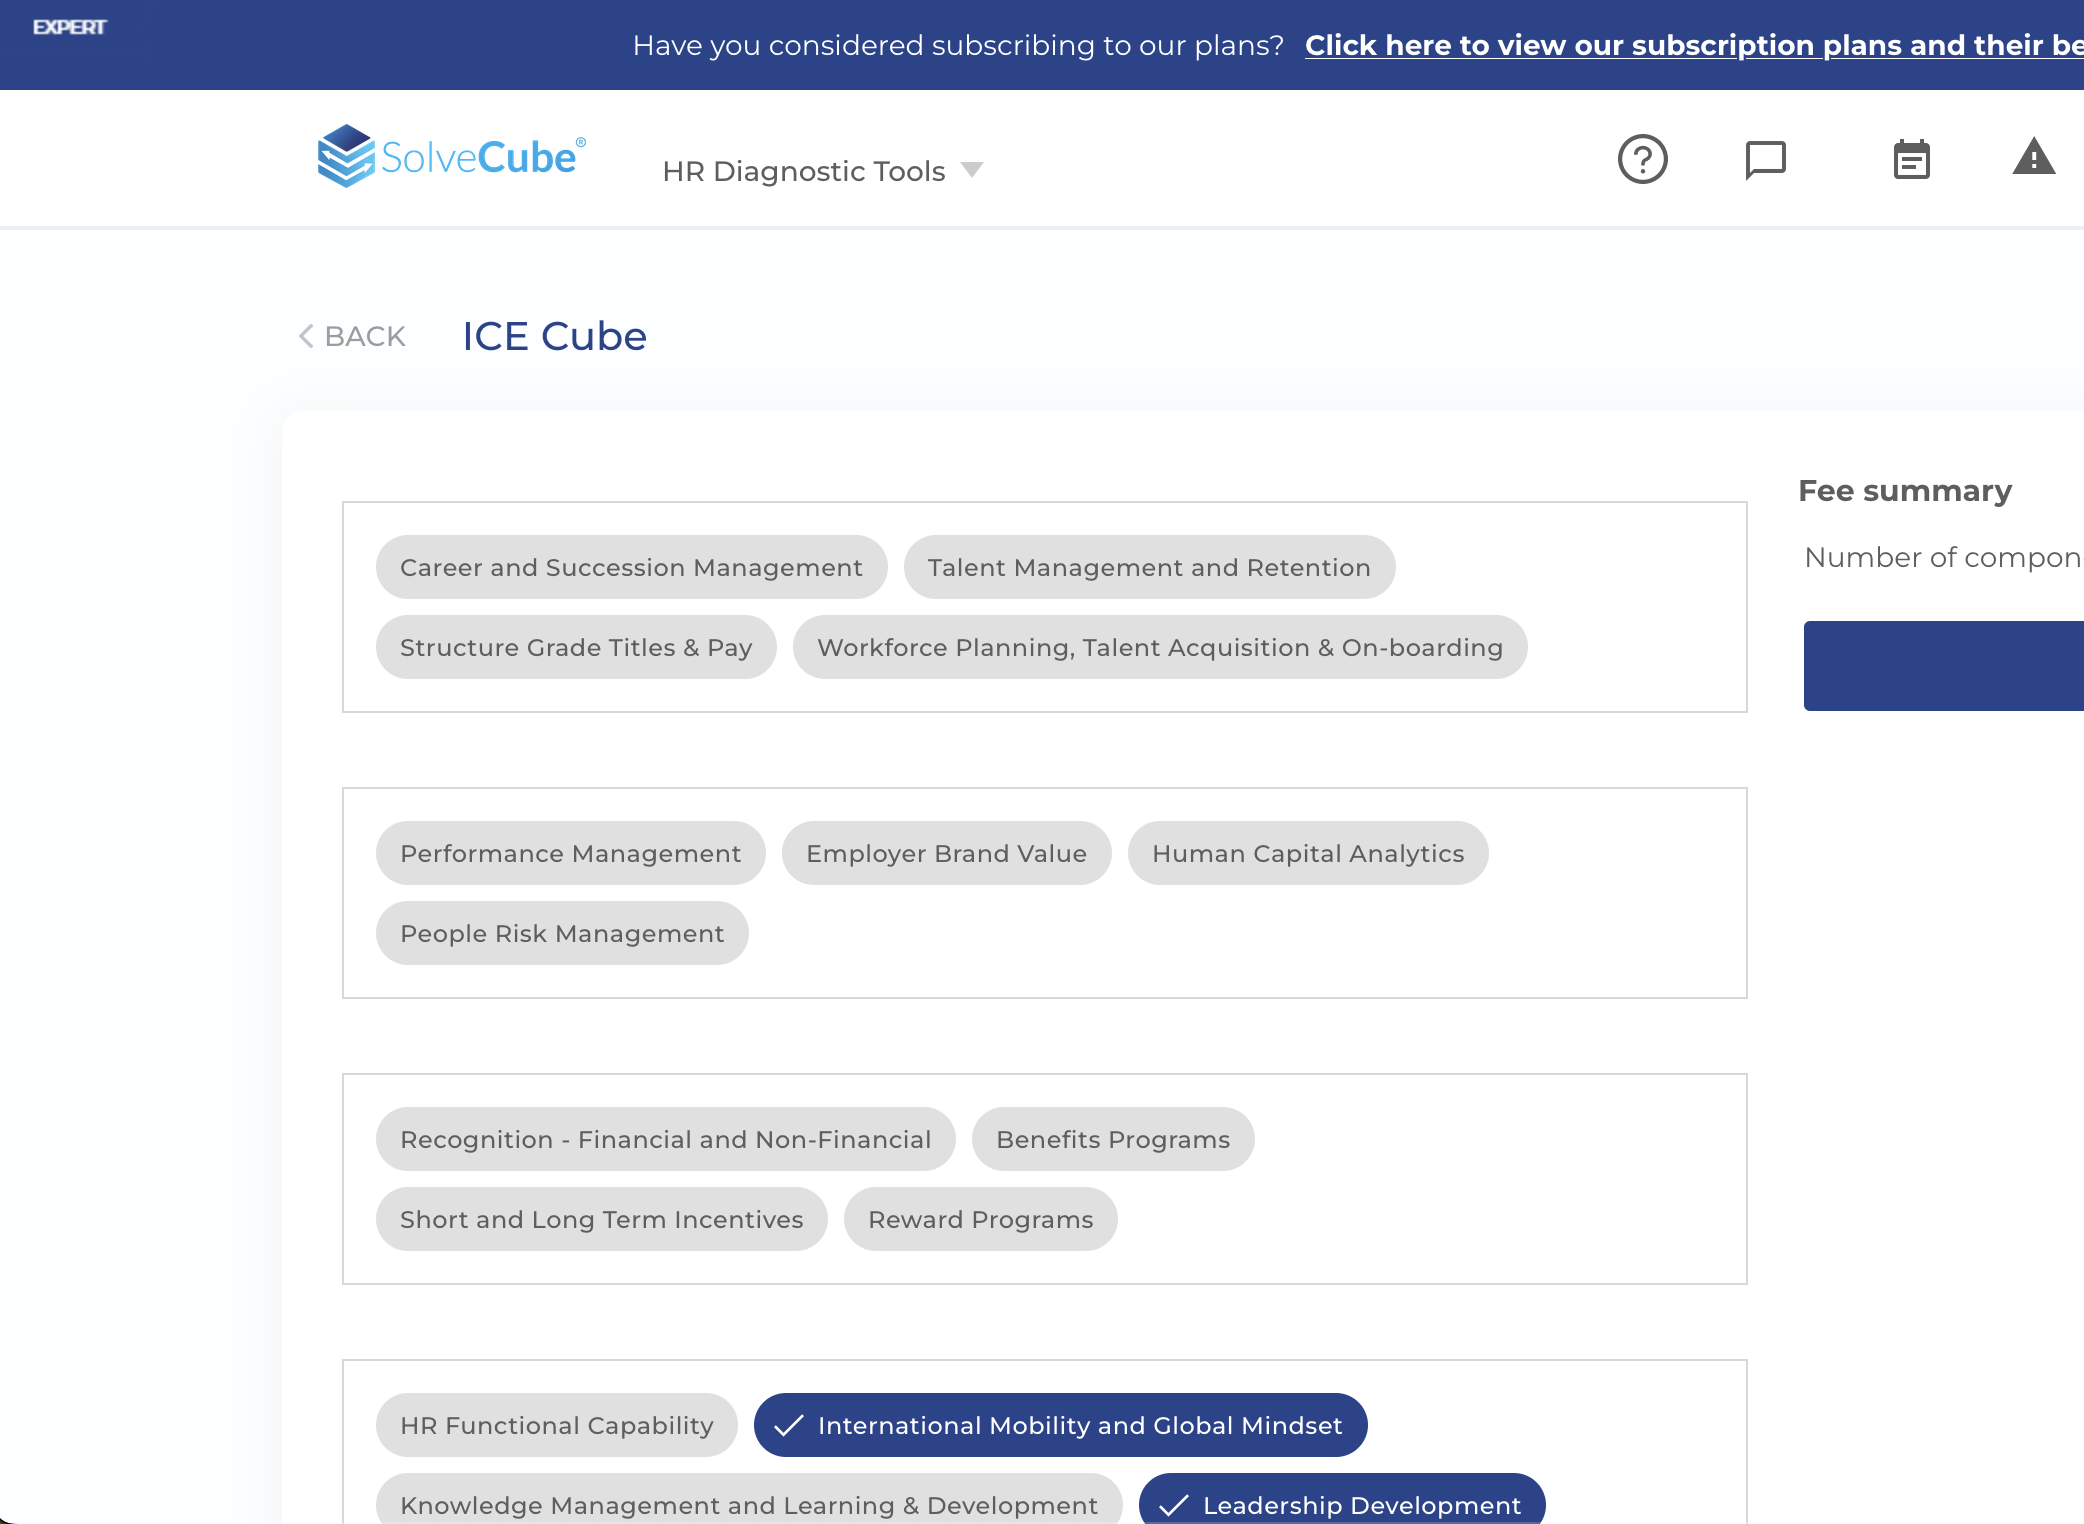Viewport: 2084px width, 1524px height.
Task: Deselect the Leadership Development chip
Action: (1342, 1503)
